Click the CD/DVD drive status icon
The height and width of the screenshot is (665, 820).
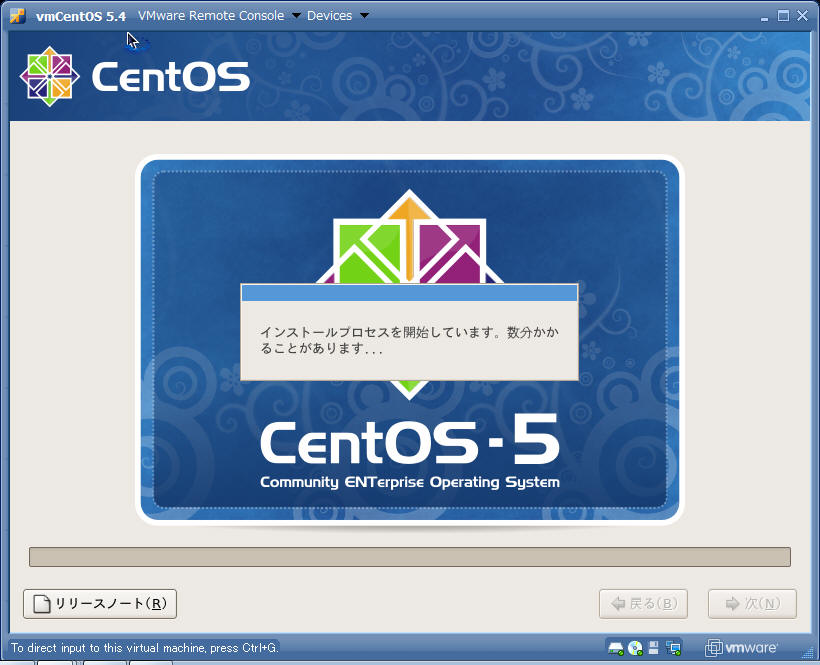(635, 648)
